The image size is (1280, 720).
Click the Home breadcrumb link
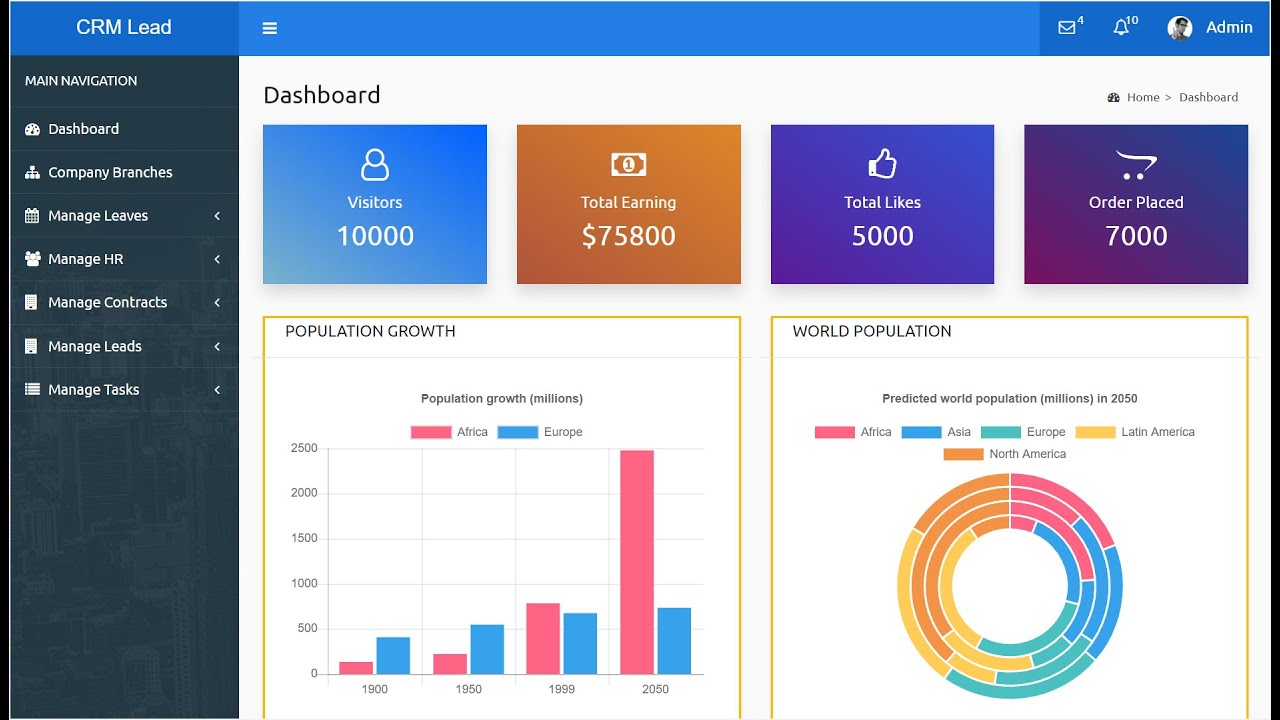click(x=1142, y=97)
